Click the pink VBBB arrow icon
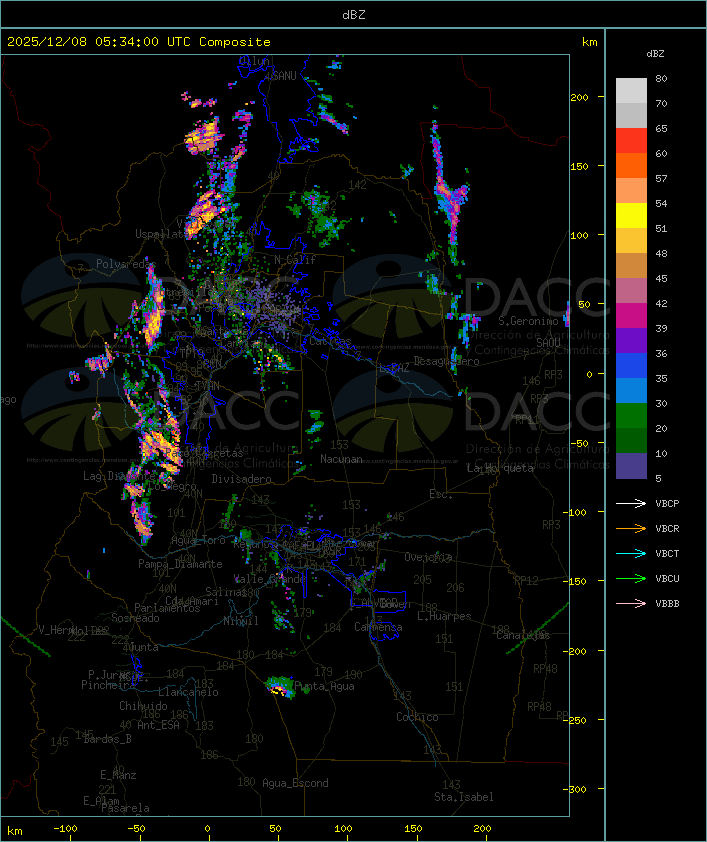Screen dimensions: 707x842 tap(631, 604)
